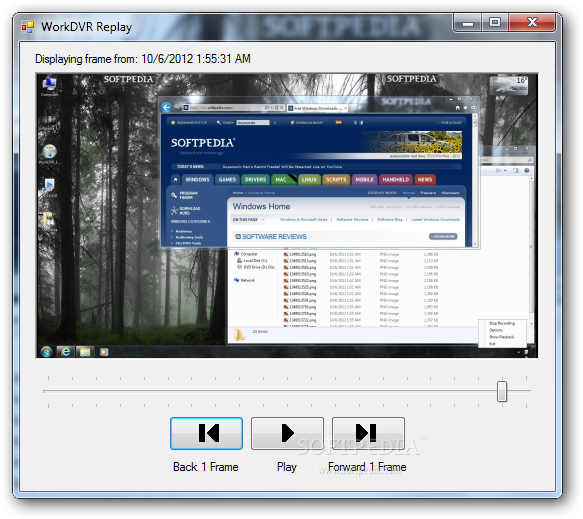
Task: Start playback with the Play button
Action: [x=287, y=433]
